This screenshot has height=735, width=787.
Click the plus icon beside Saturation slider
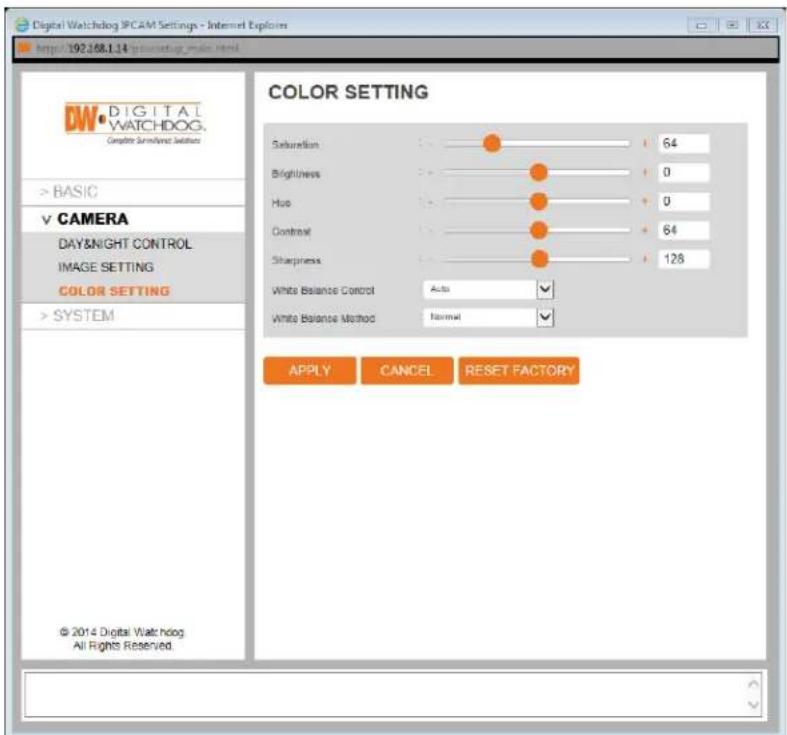(644, 144)
